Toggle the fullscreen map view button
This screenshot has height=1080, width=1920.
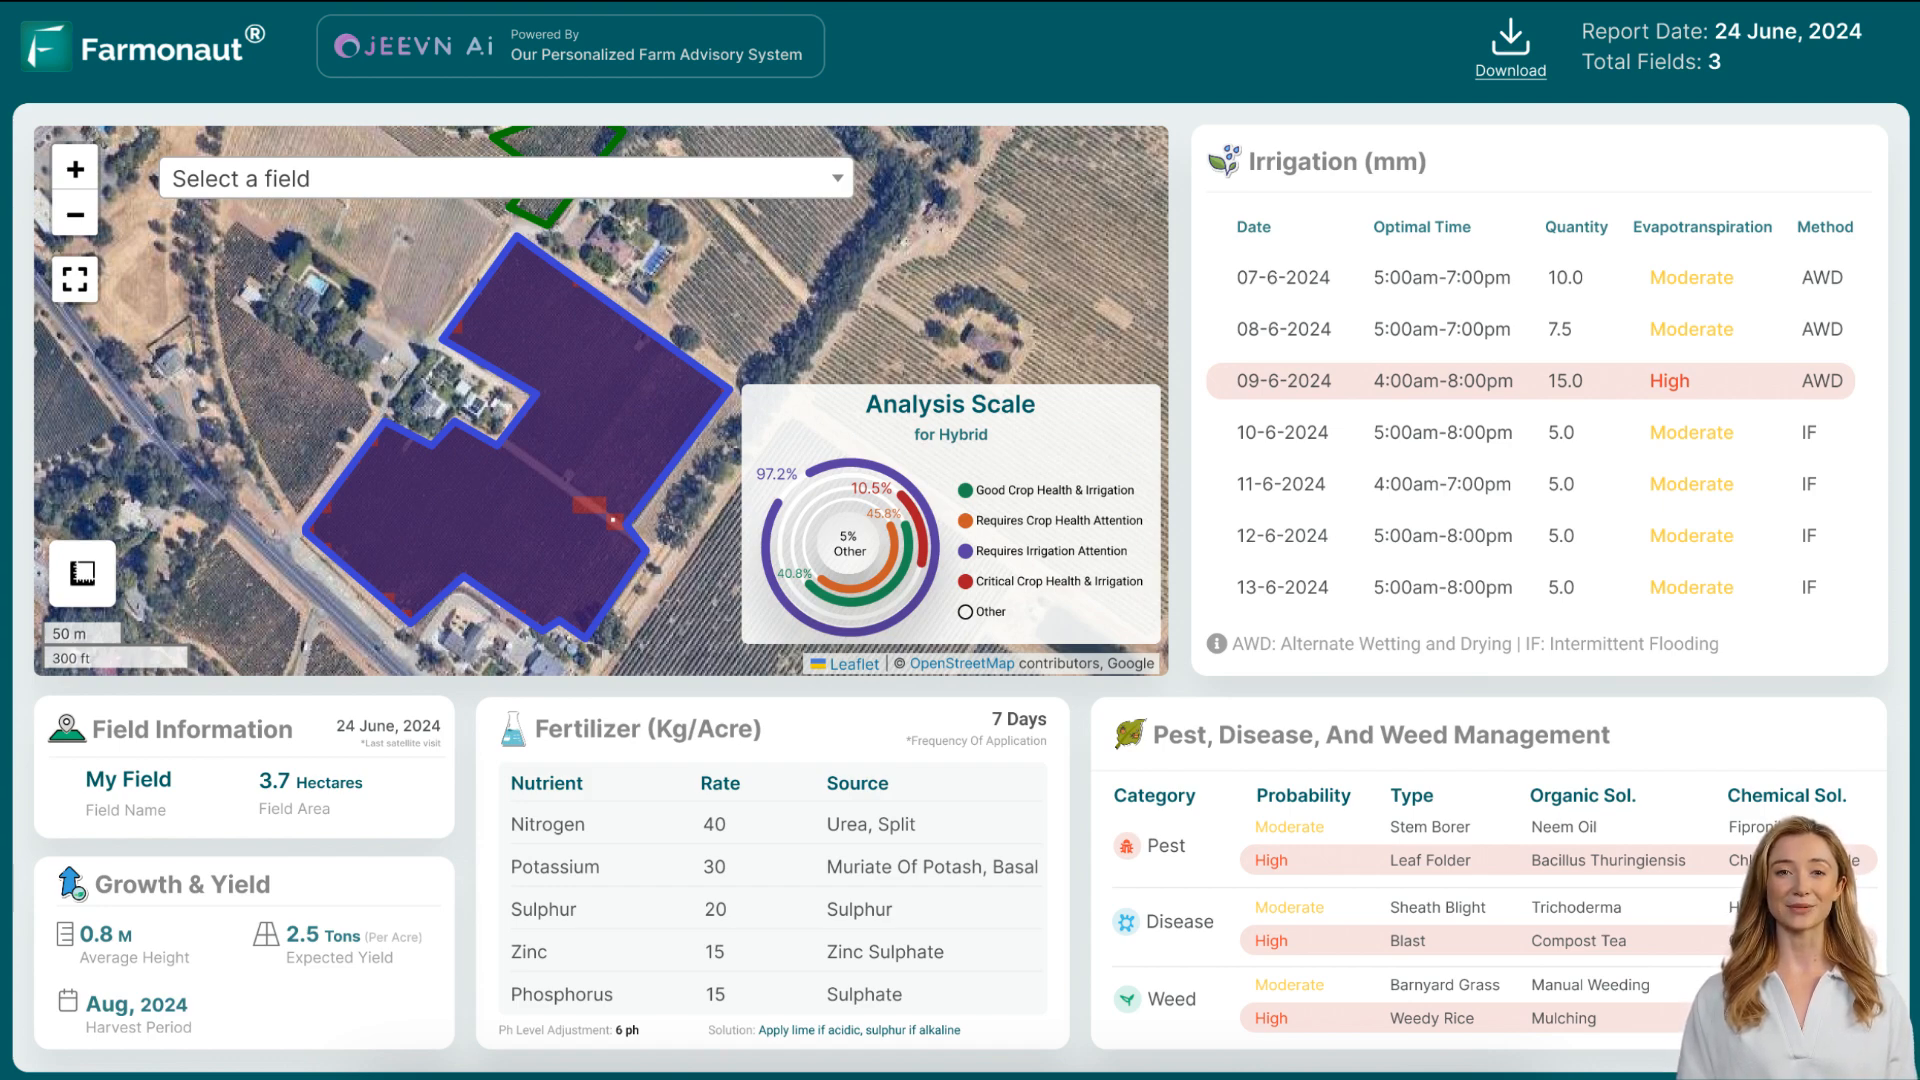click(x=74, y=278)
